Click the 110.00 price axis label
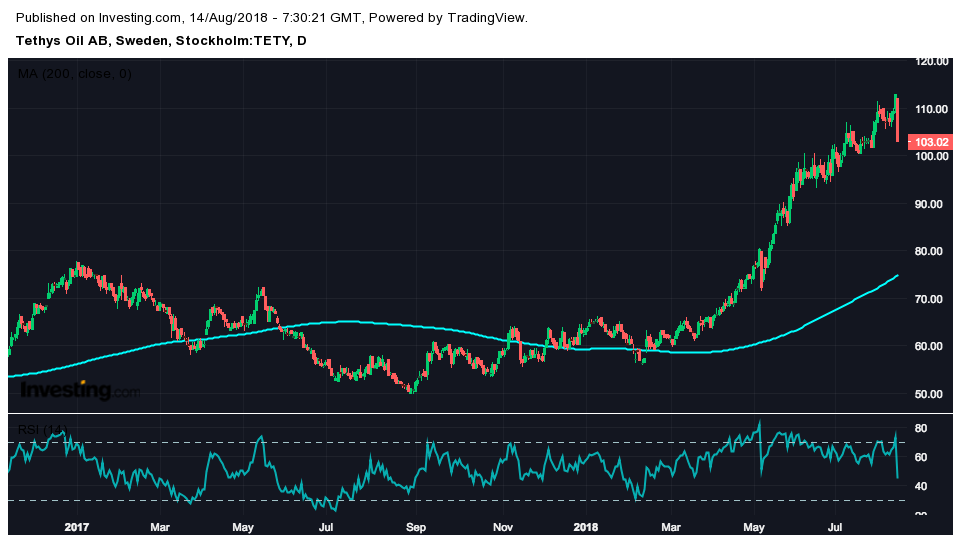This screenshot has width=960, height=540. click(x=932, y=109)
